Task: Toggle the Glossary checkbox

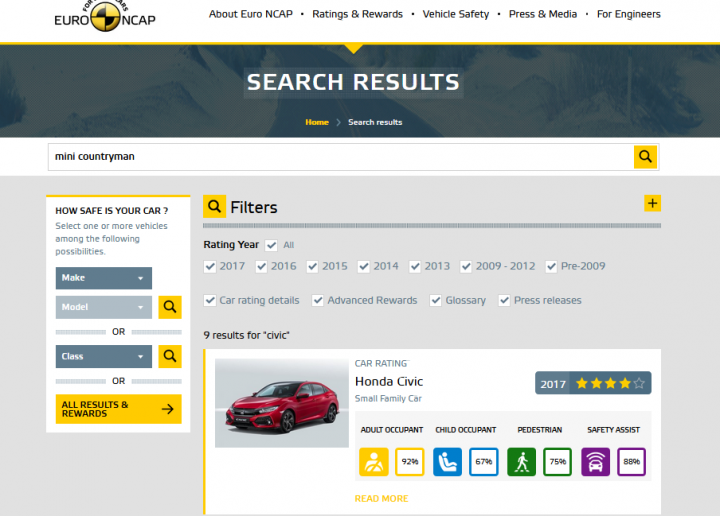Action: pyautogui.click(x=435, y=300)
